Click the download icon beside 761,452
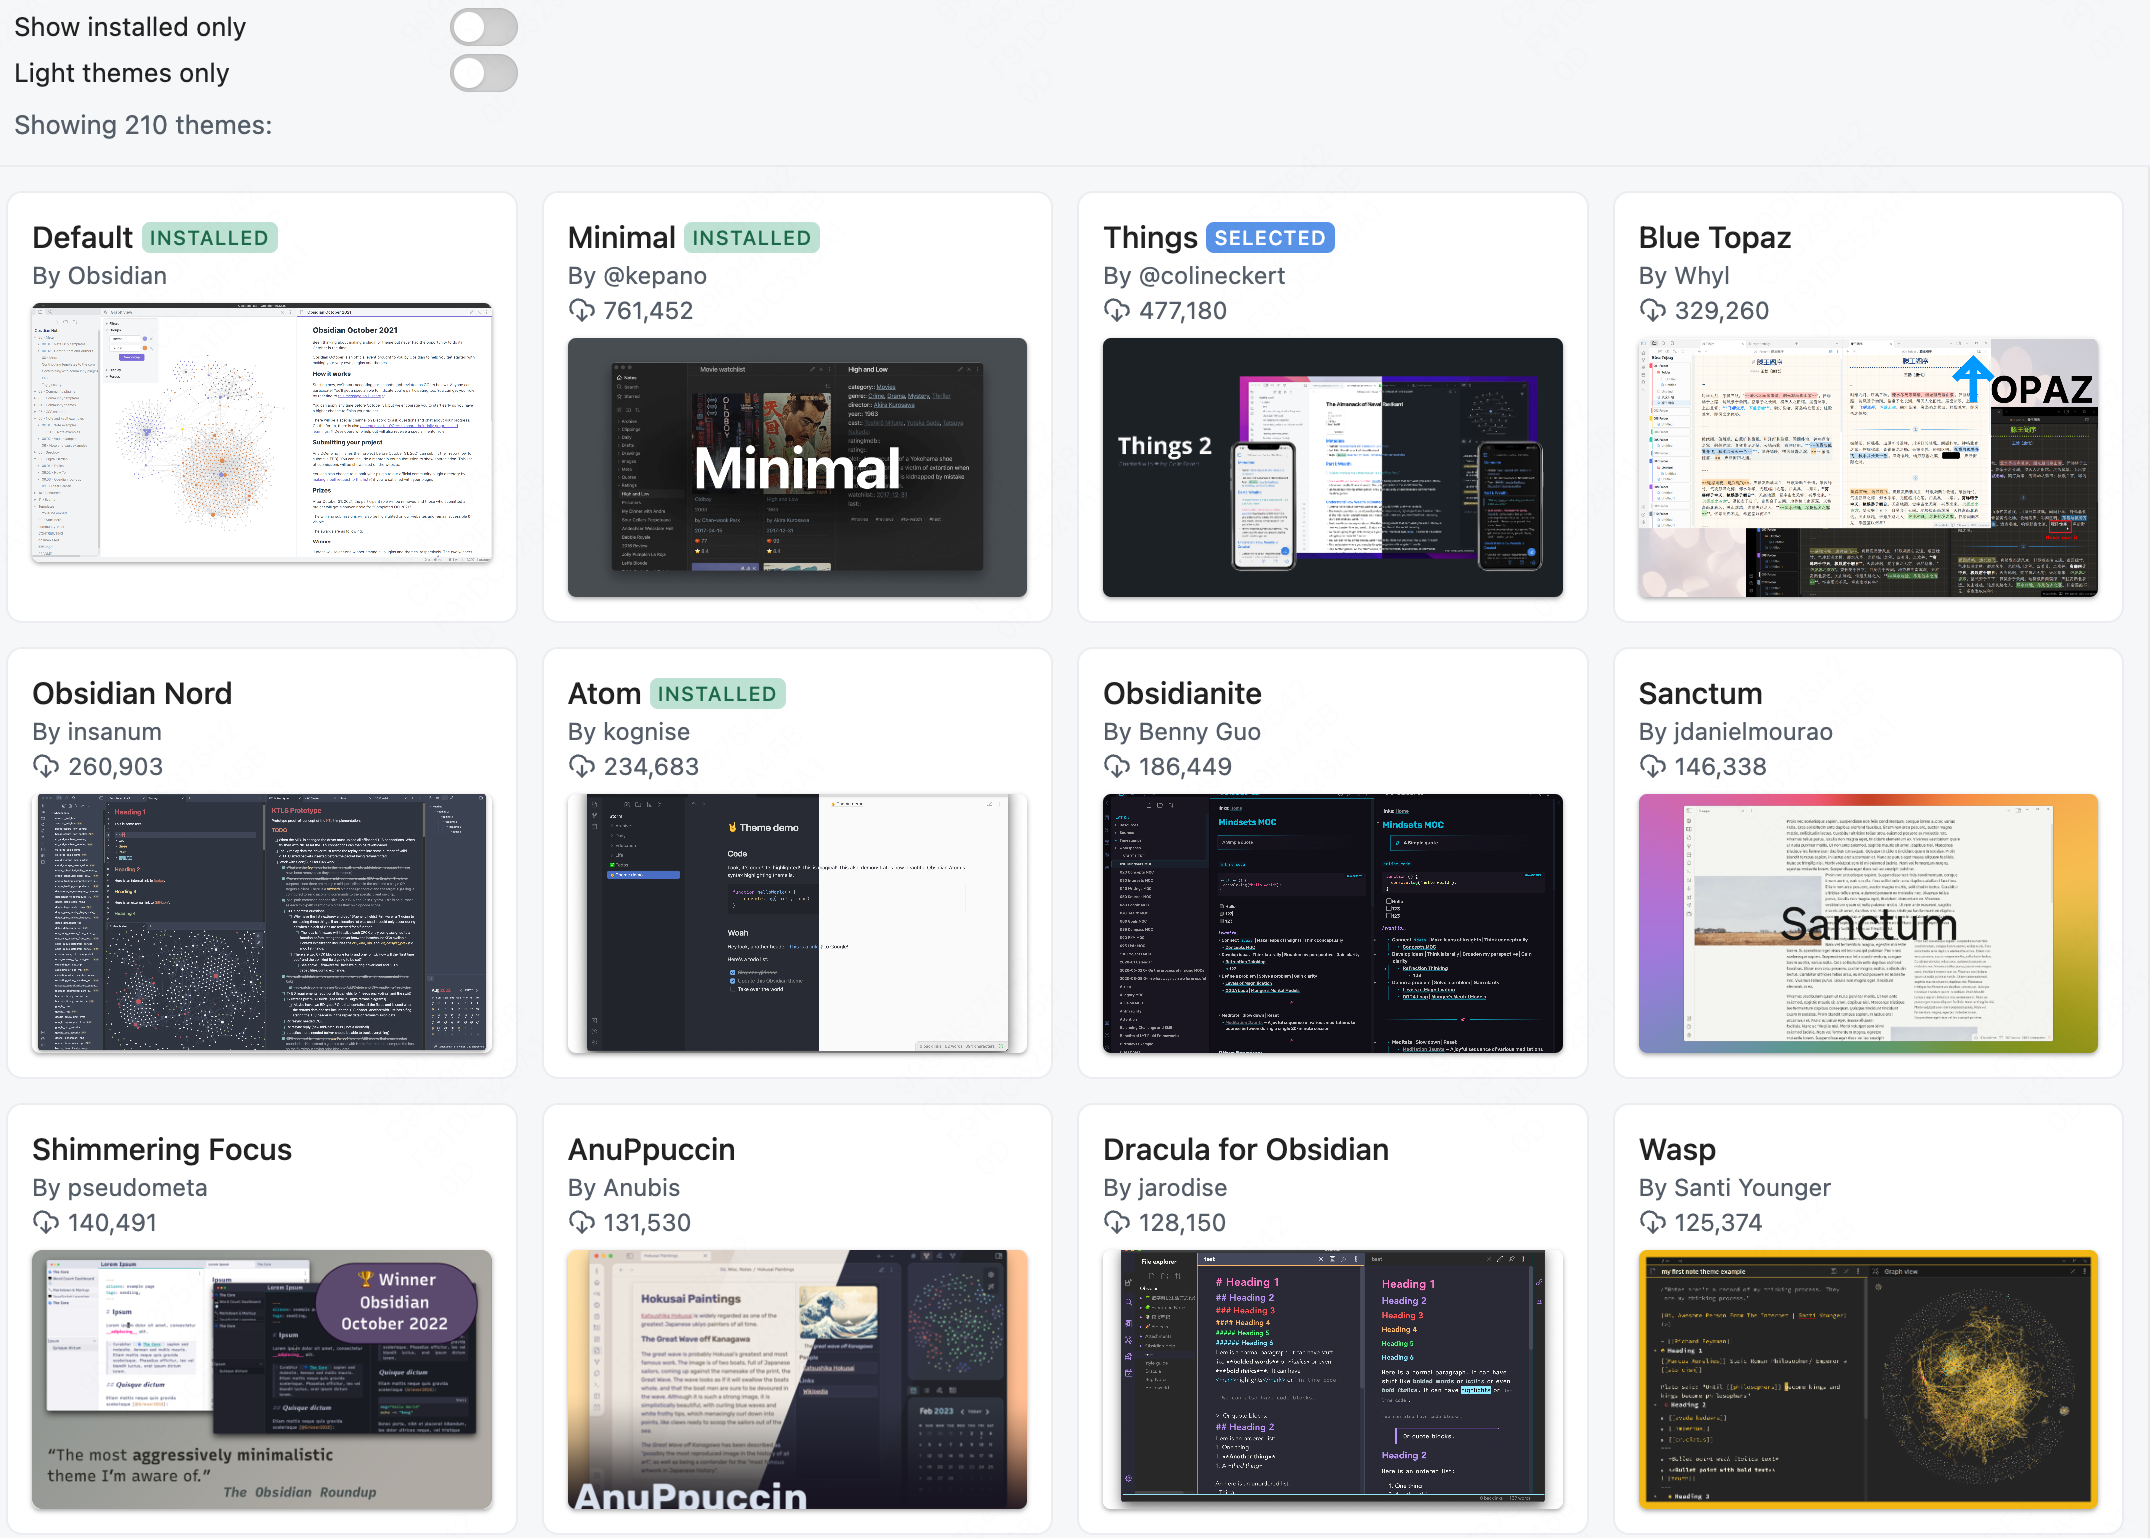 pos(581,311)
